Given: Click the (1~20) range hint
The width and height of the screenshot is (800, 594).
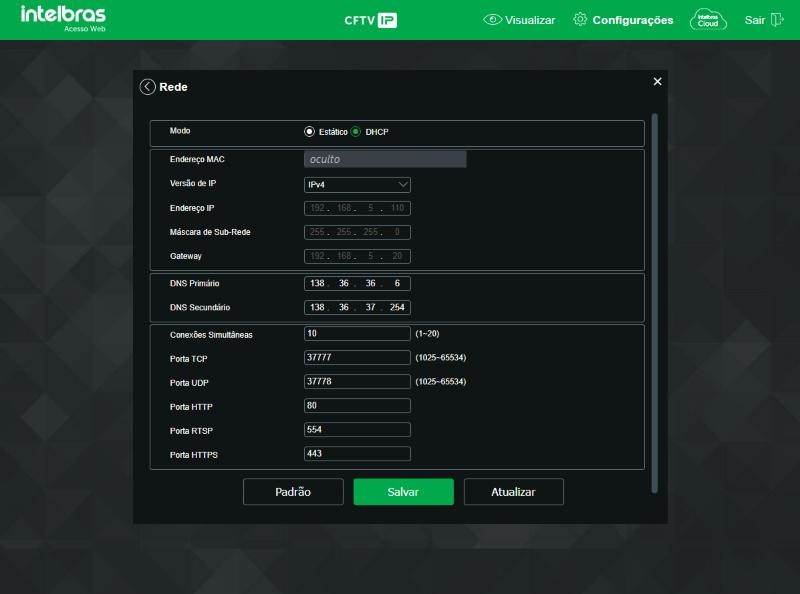Looking at the screenshot, I should coord(427,333).
